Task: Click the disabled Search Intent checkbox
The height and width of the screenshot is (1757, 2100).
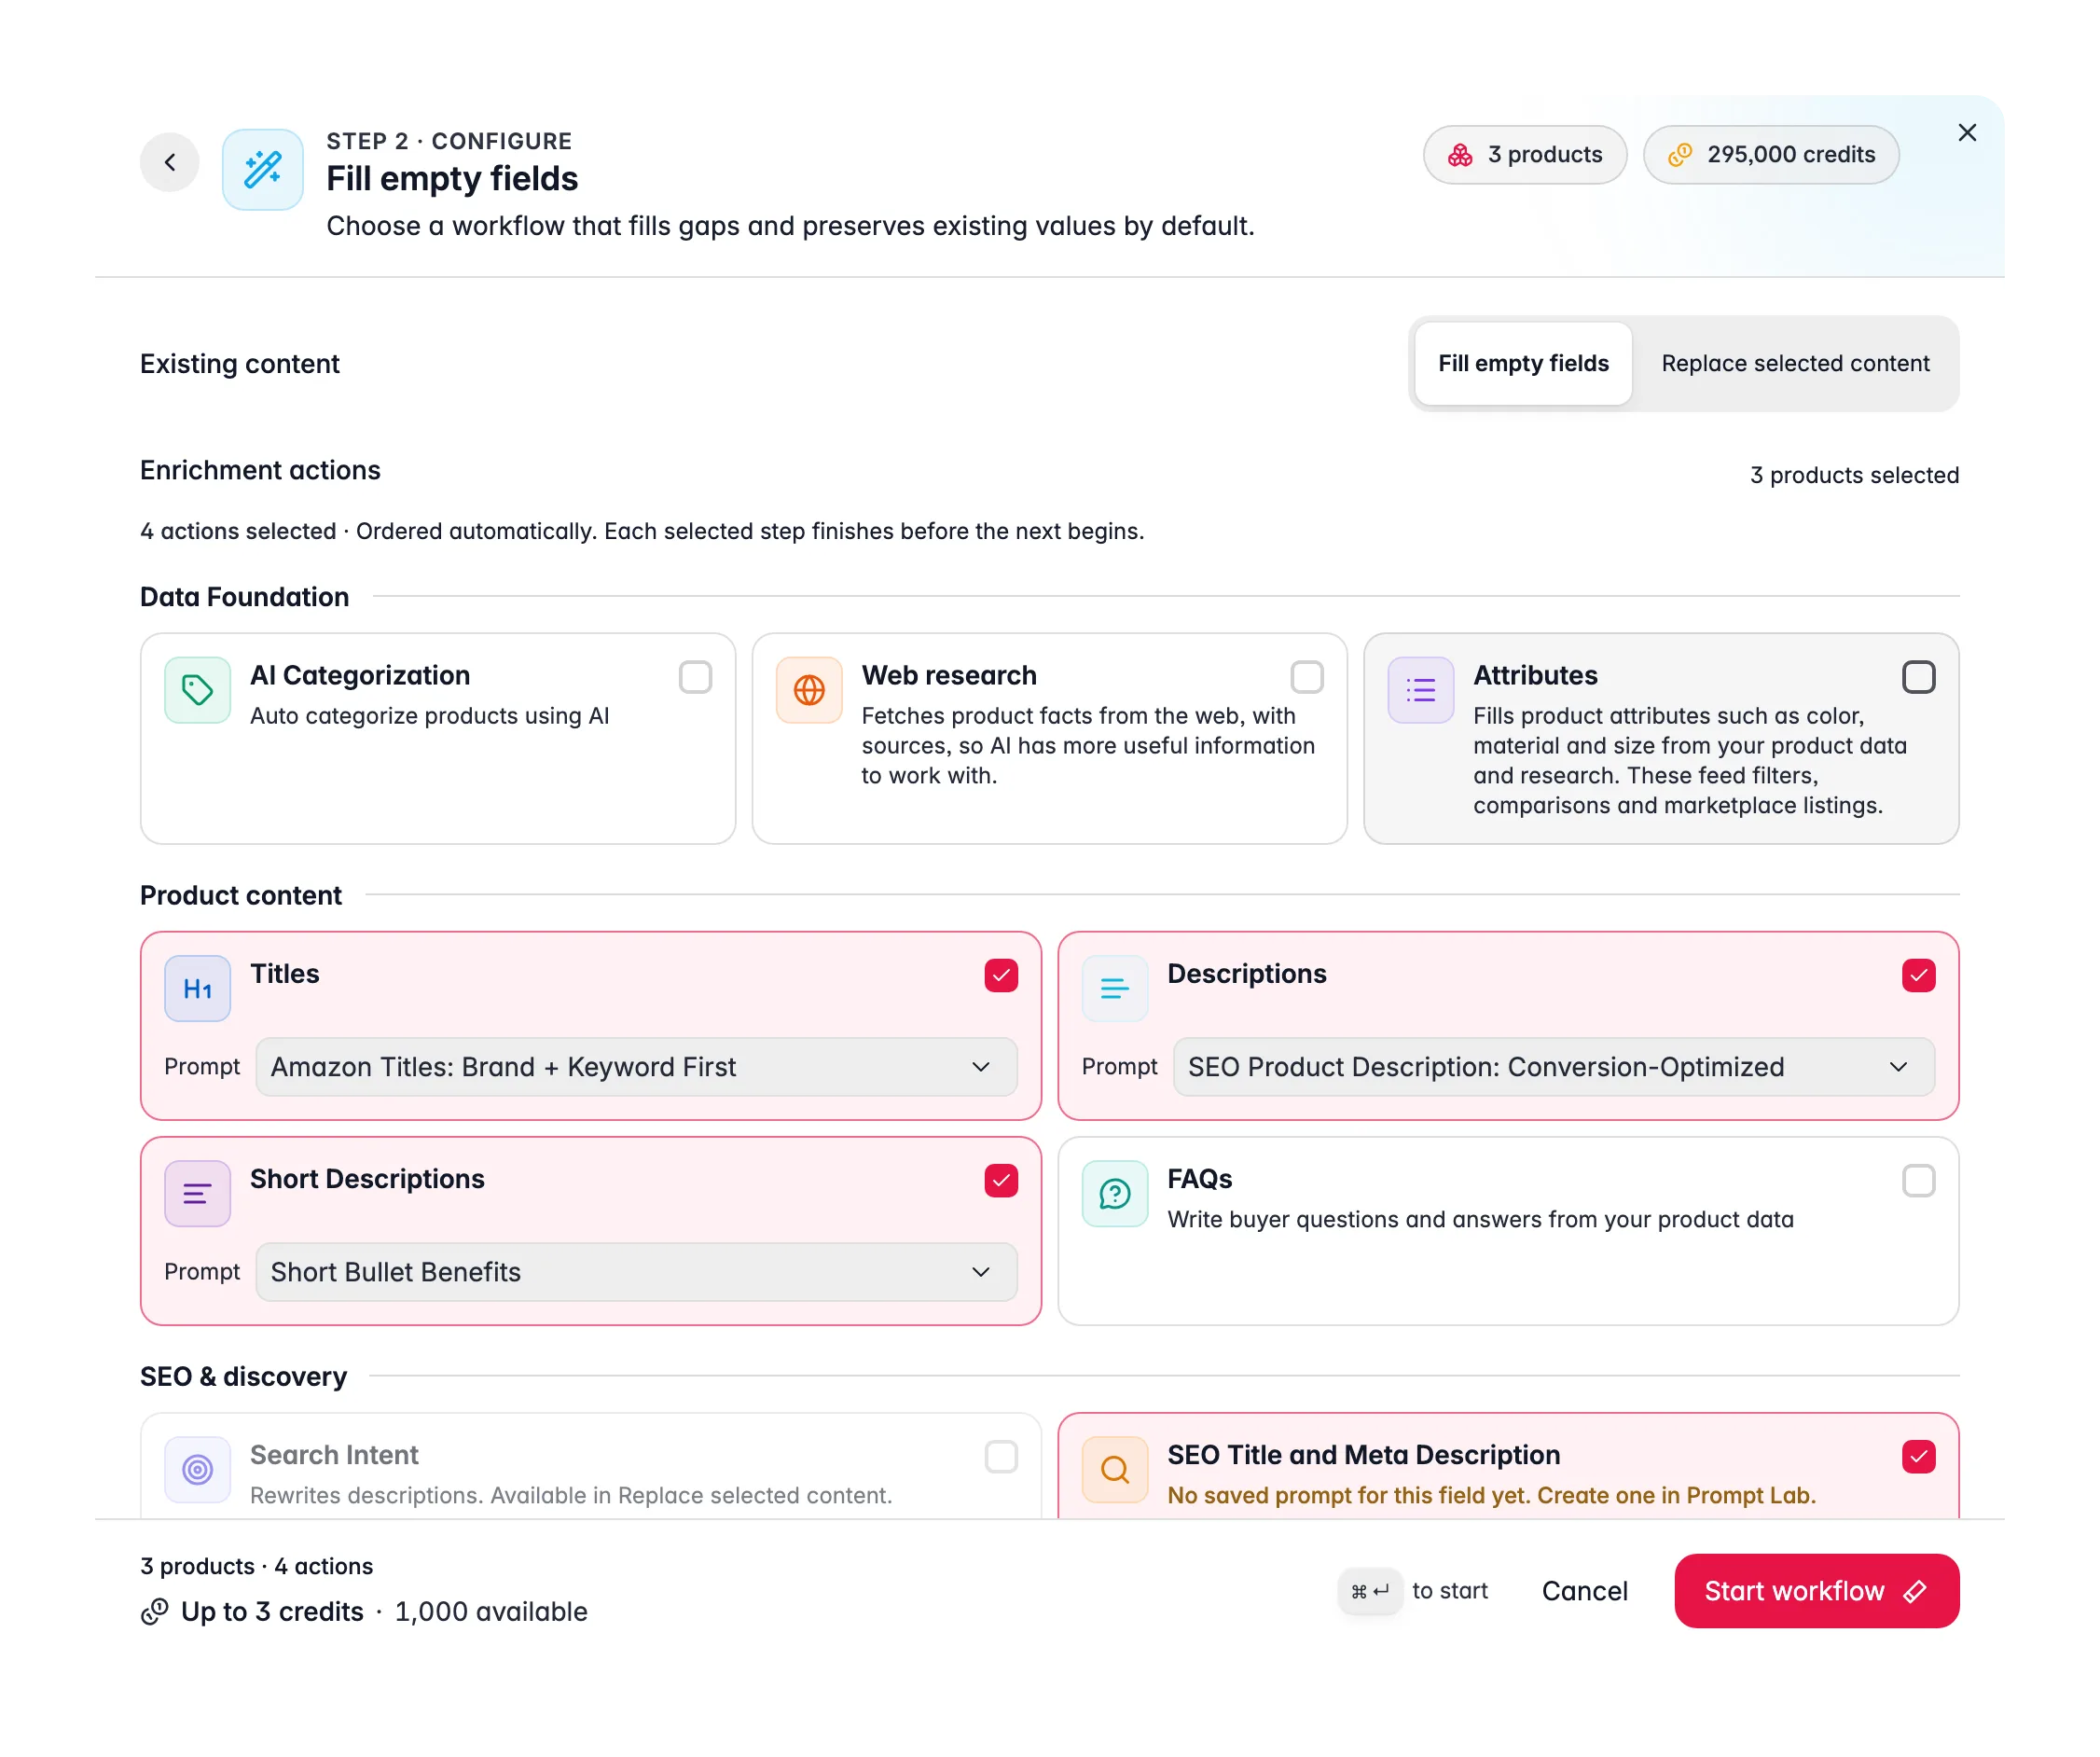Action: tap(1001, 1456)
